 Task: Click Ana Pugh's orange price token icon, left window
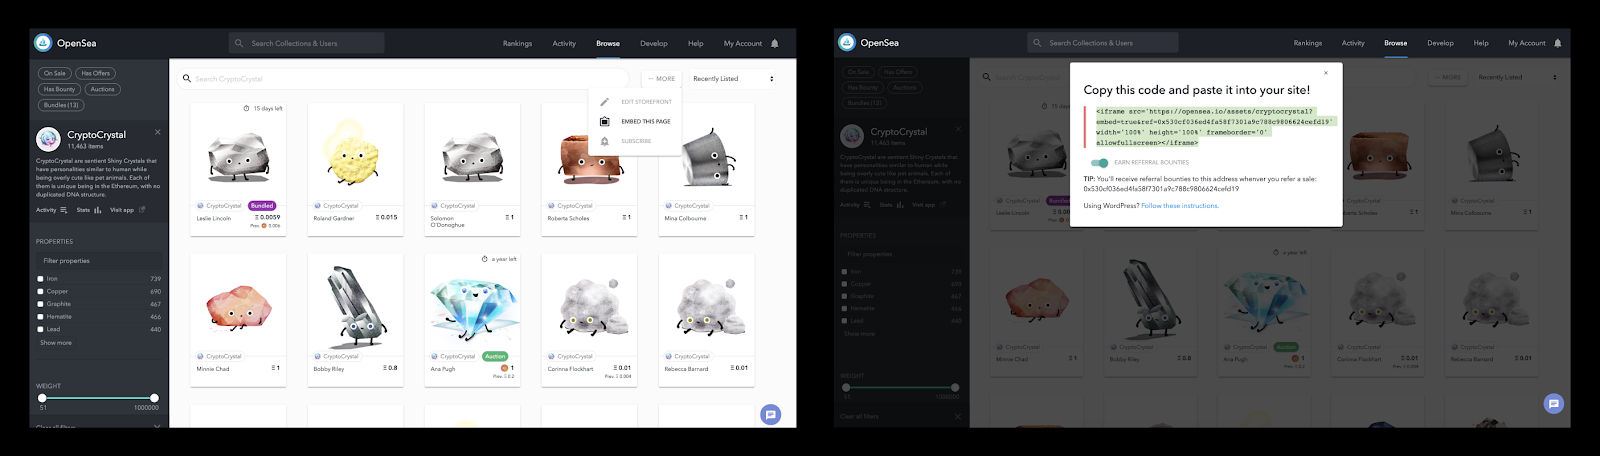504,368
